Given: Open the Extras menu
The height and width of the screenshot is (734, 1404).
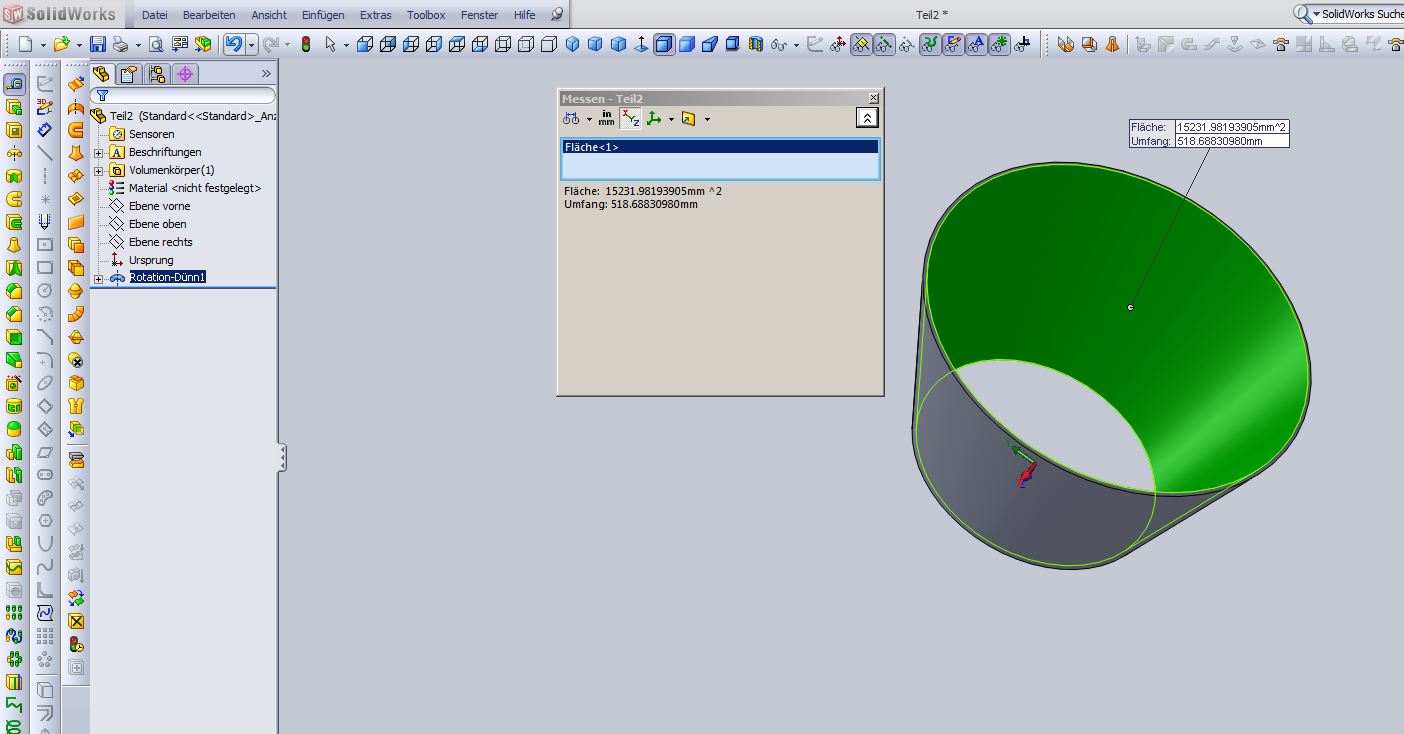Looking at the screenshot, I should pyautogui.click(x=375, y=15).
